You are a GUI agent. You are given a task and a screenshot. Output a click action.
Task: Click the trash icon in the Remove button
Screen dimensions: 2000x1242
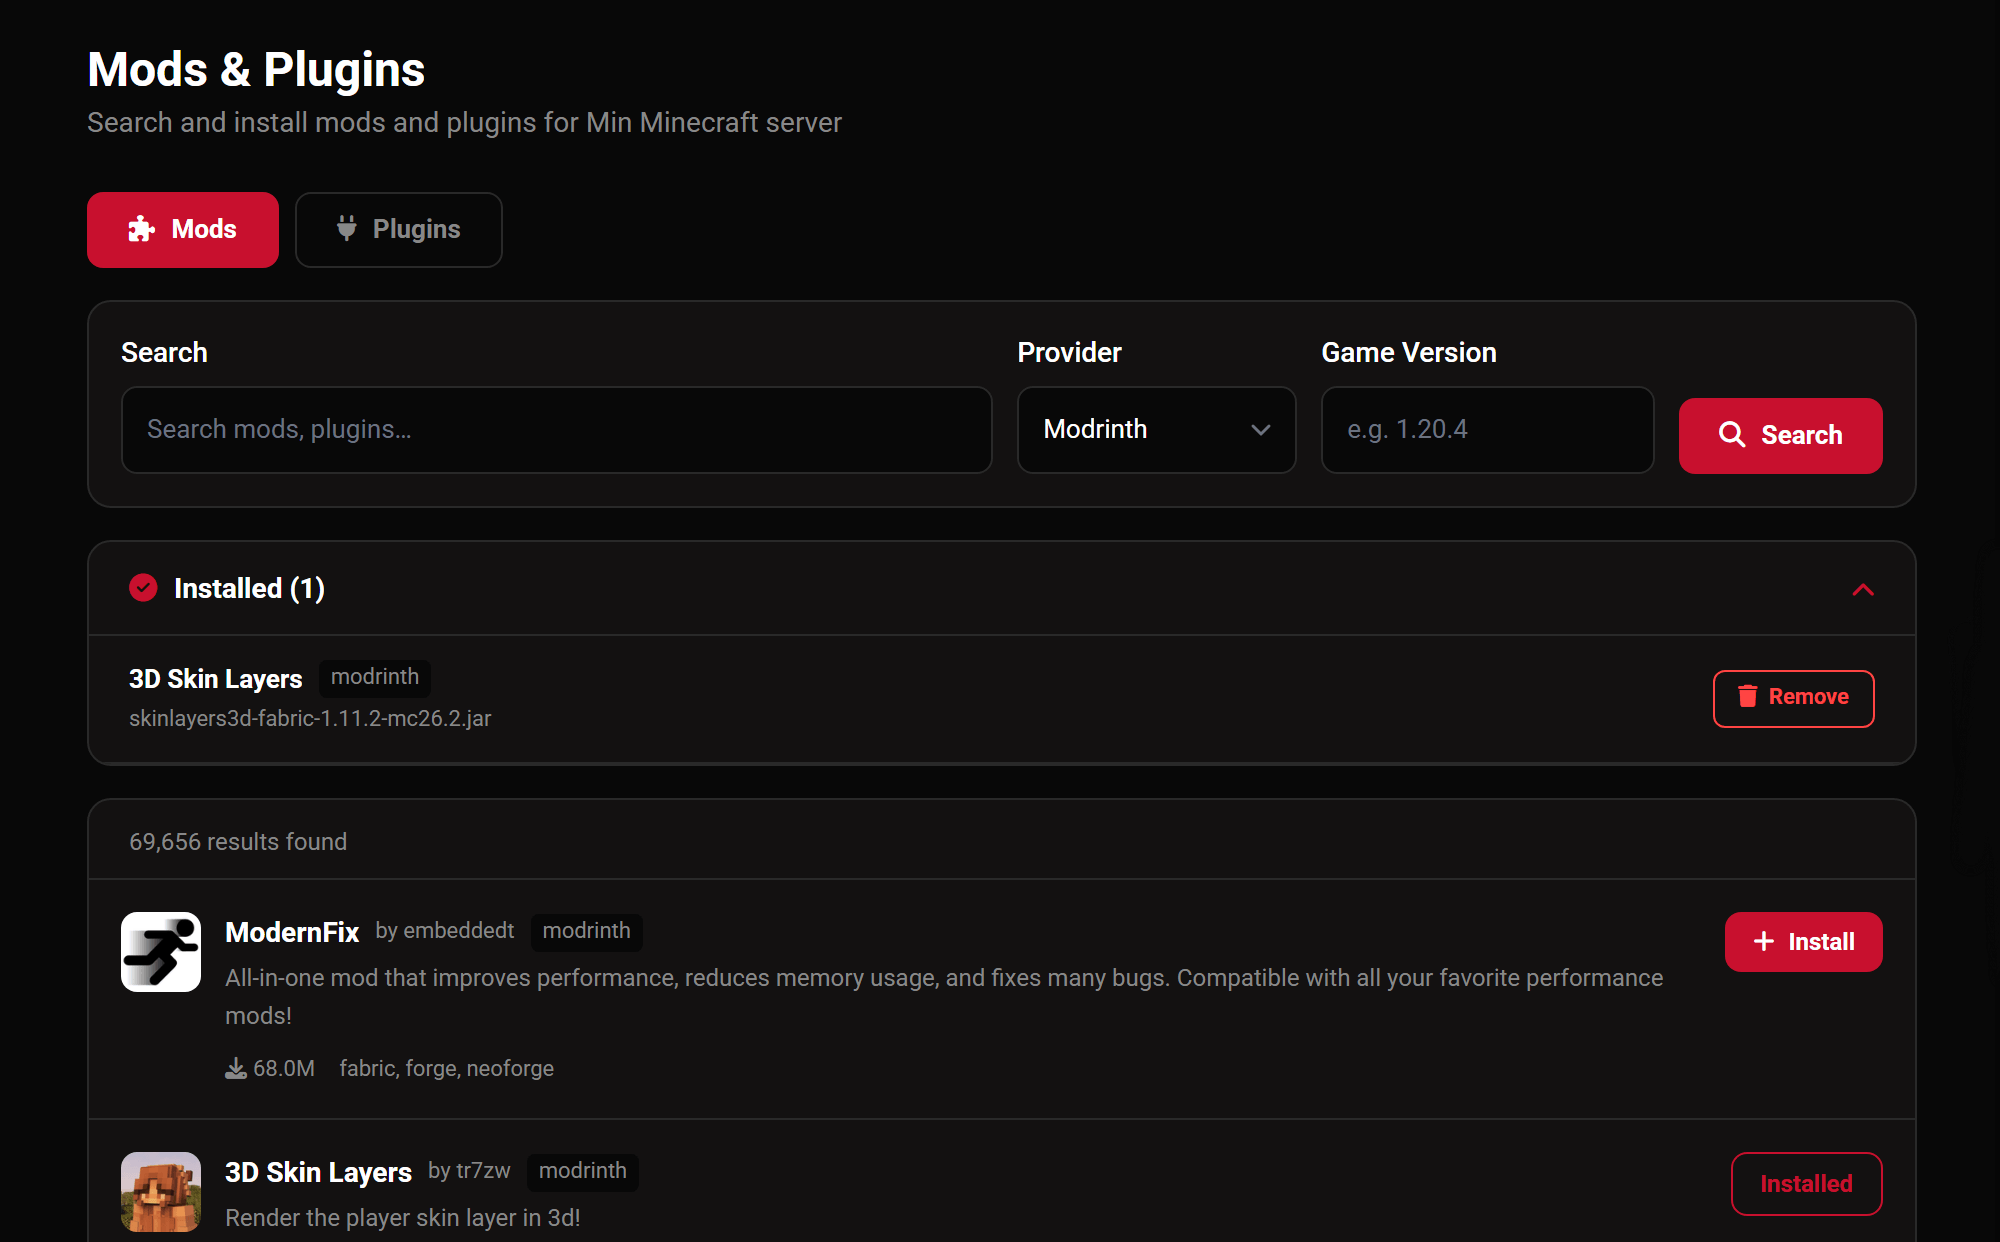pos(1747,696)
